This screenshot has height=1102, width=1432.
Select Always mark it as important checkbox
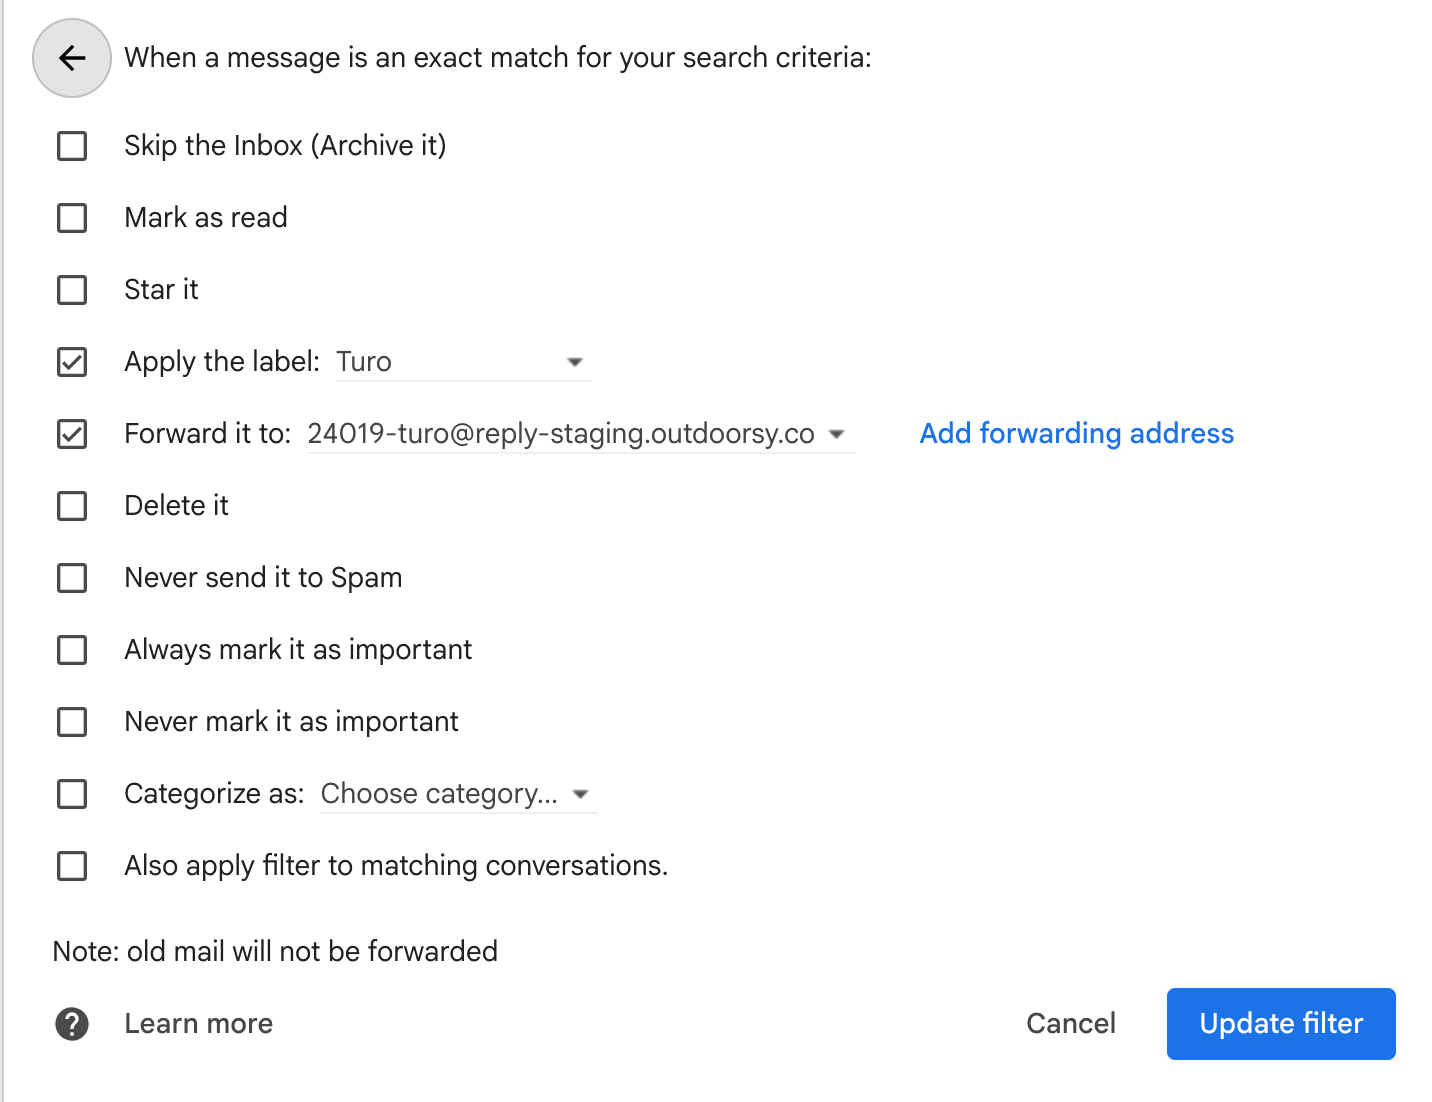(x=72, y=650)
